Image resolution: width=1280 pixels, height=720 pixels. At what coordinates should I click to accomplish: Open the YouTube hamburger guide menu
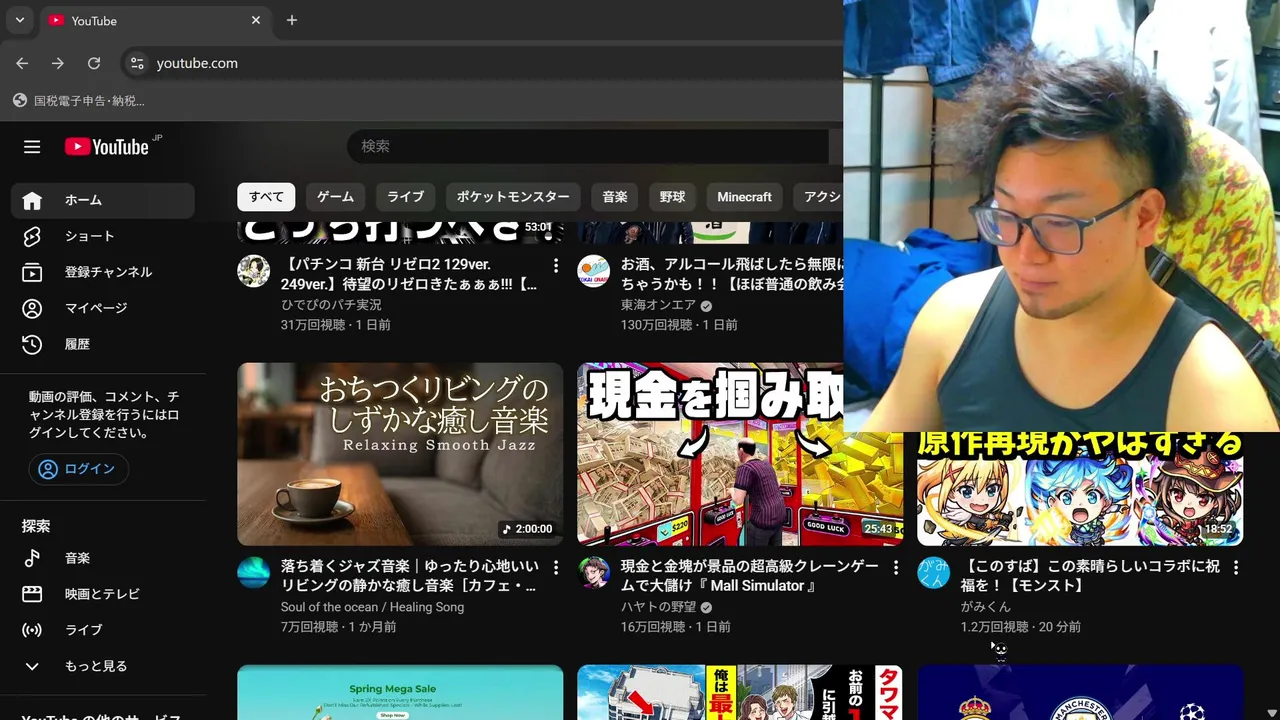point(32,147)
